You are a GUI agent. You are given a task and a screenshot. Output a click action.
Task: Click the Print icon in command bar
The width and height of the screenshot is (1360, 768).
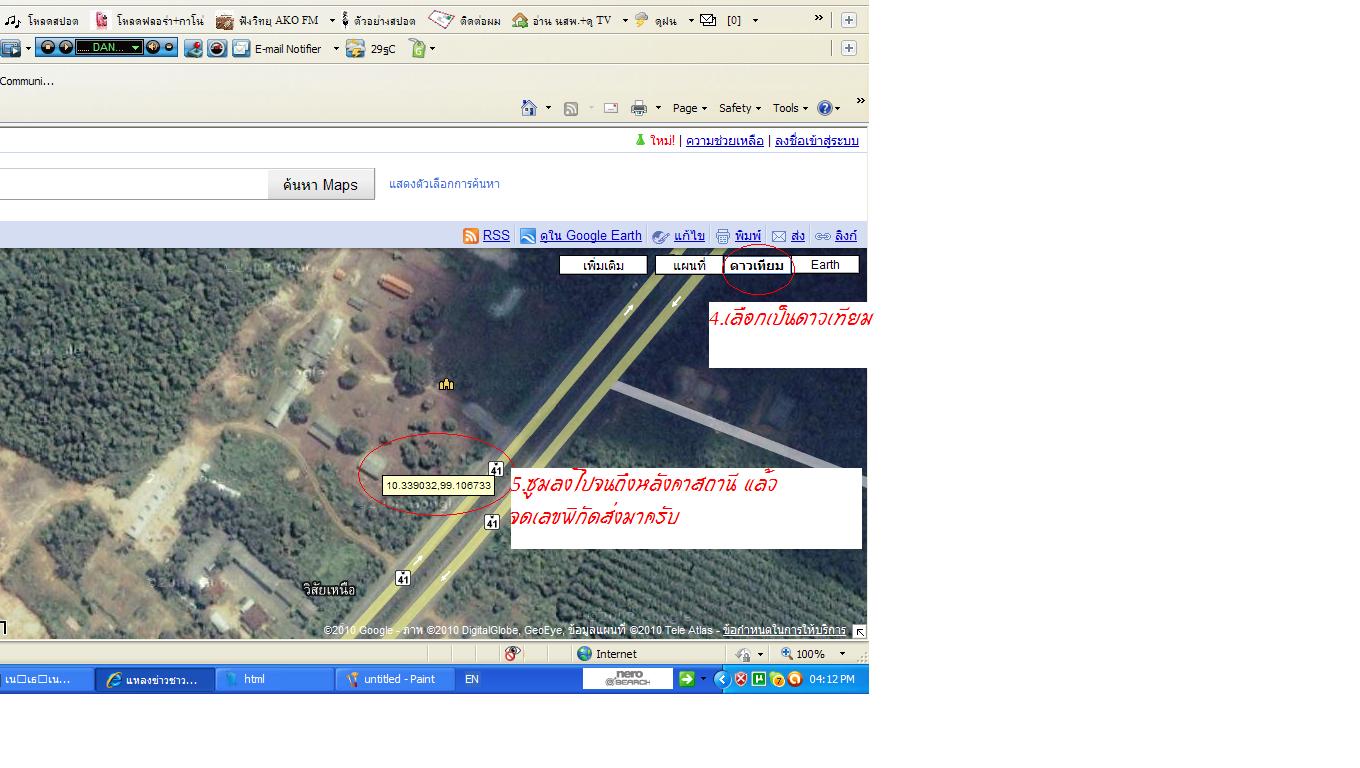point(639,108)
